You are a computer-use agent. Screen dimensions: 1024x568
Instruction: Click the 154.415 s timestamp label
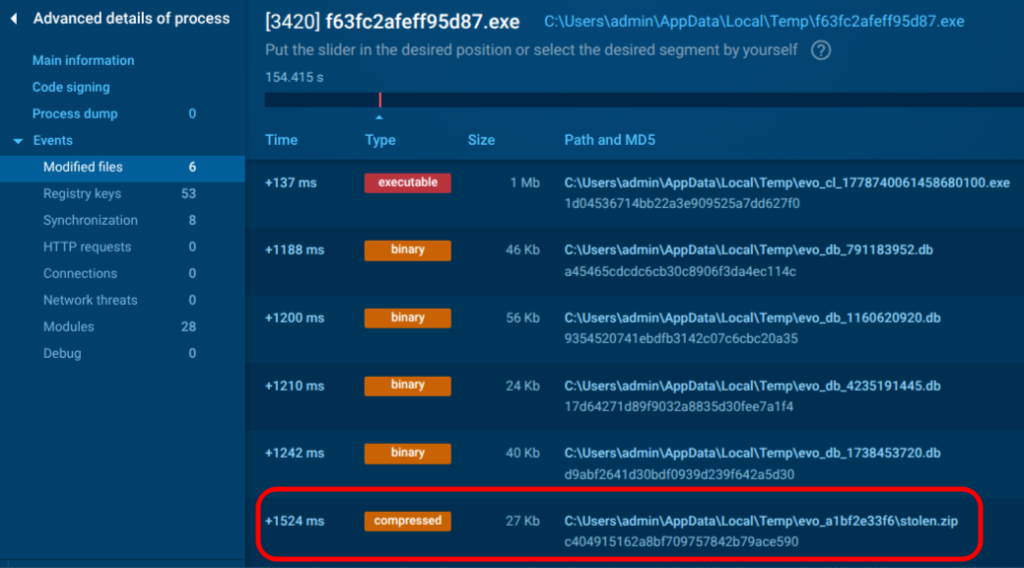point(294,78)
